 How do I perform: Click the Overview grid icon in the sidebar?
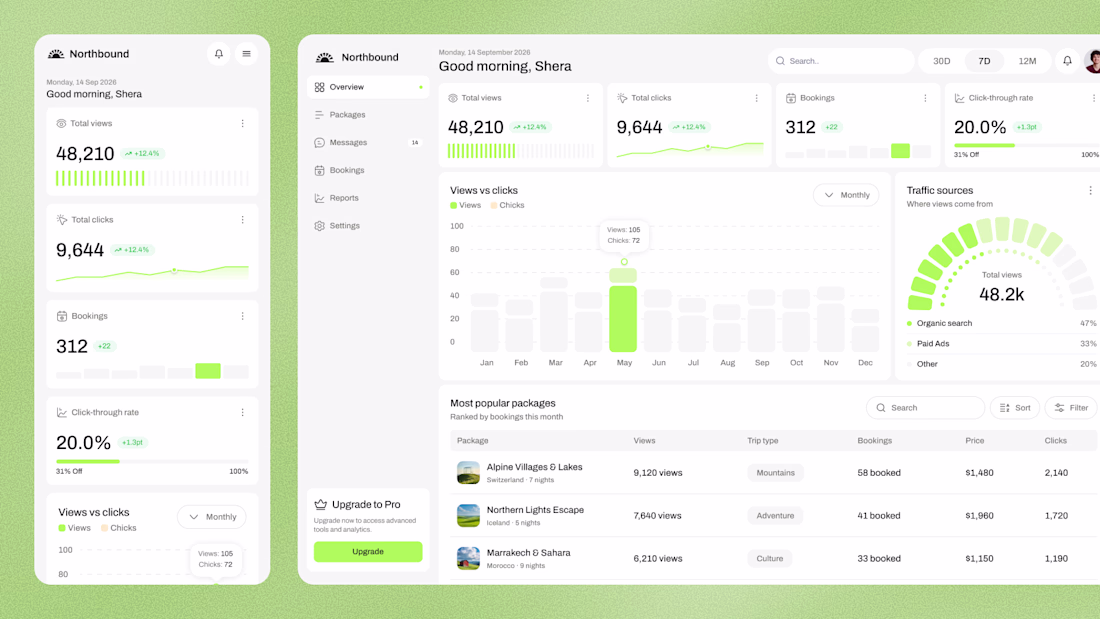point(319,87)
